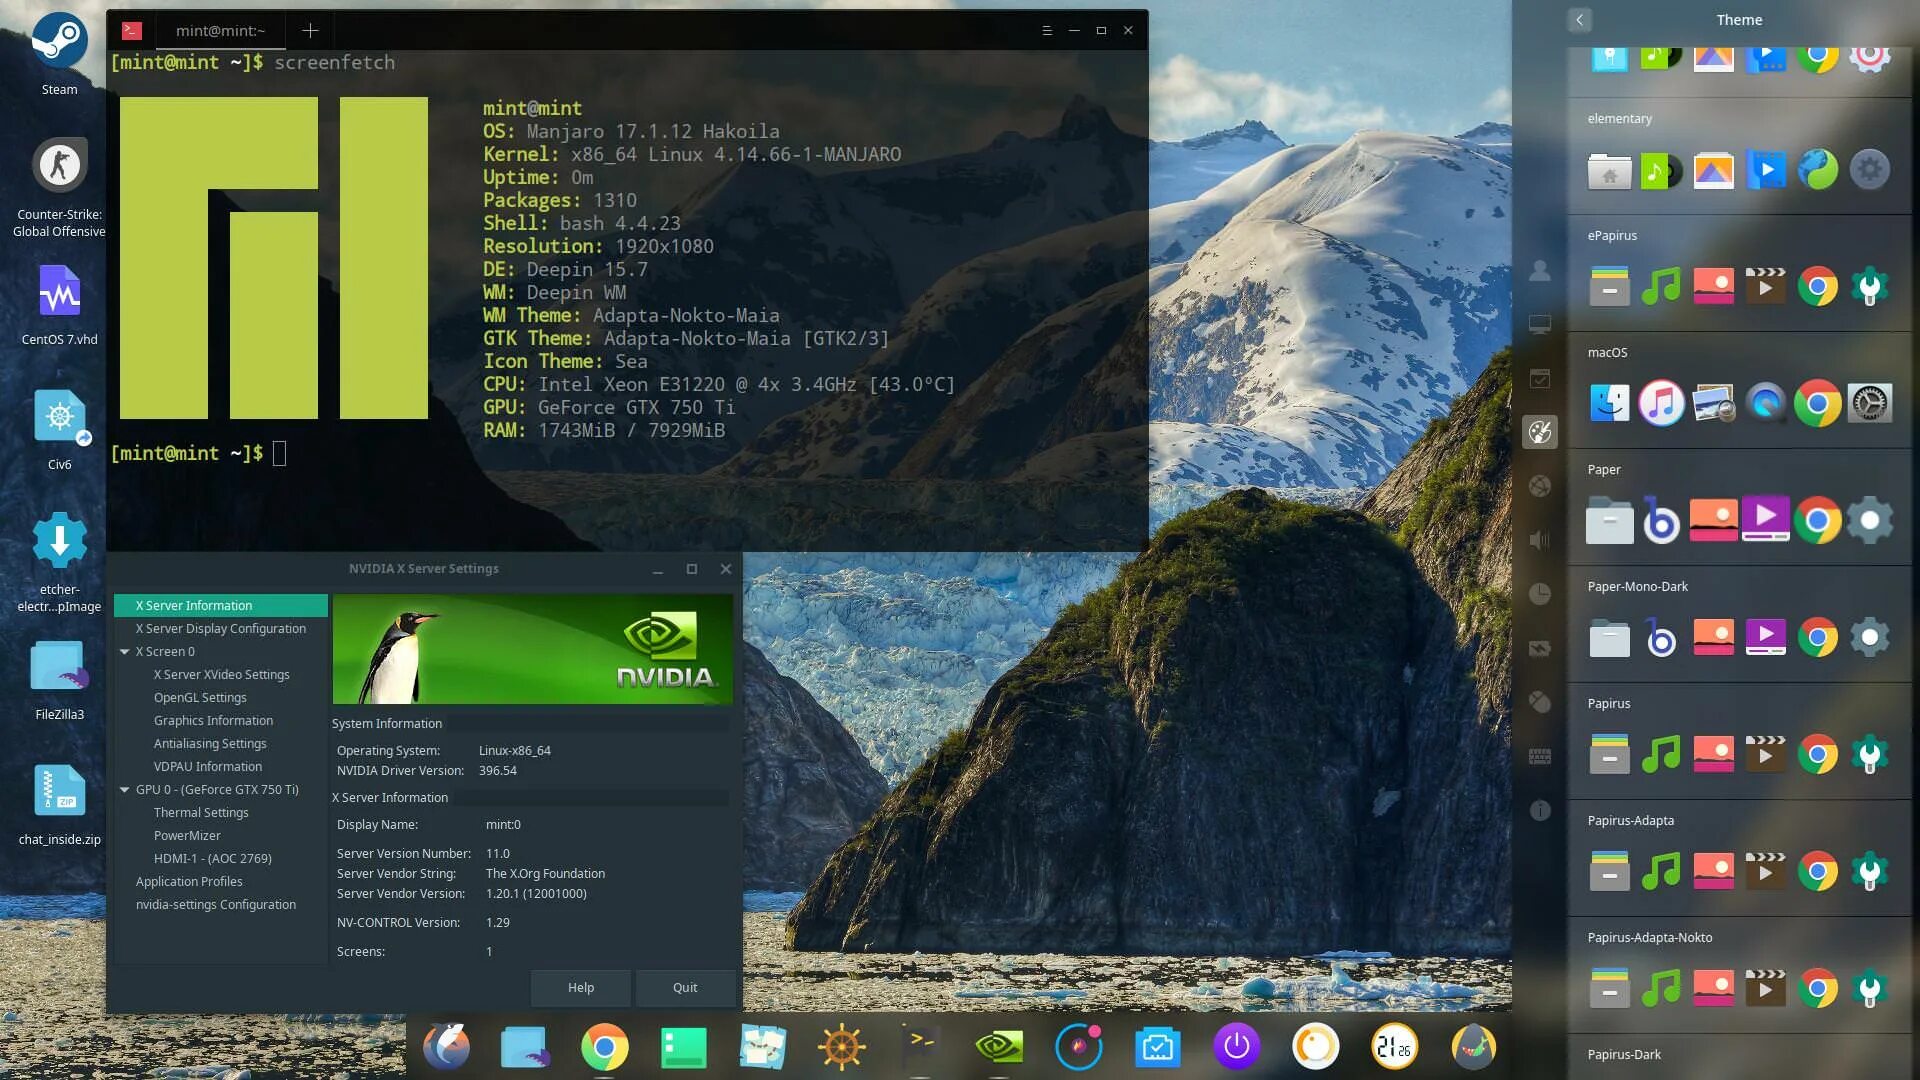Image resolution: width=1920 pixels, height=1080 pixels.
Task: Switch to the mint@mint:~ terminal tab
Action: 220,31
